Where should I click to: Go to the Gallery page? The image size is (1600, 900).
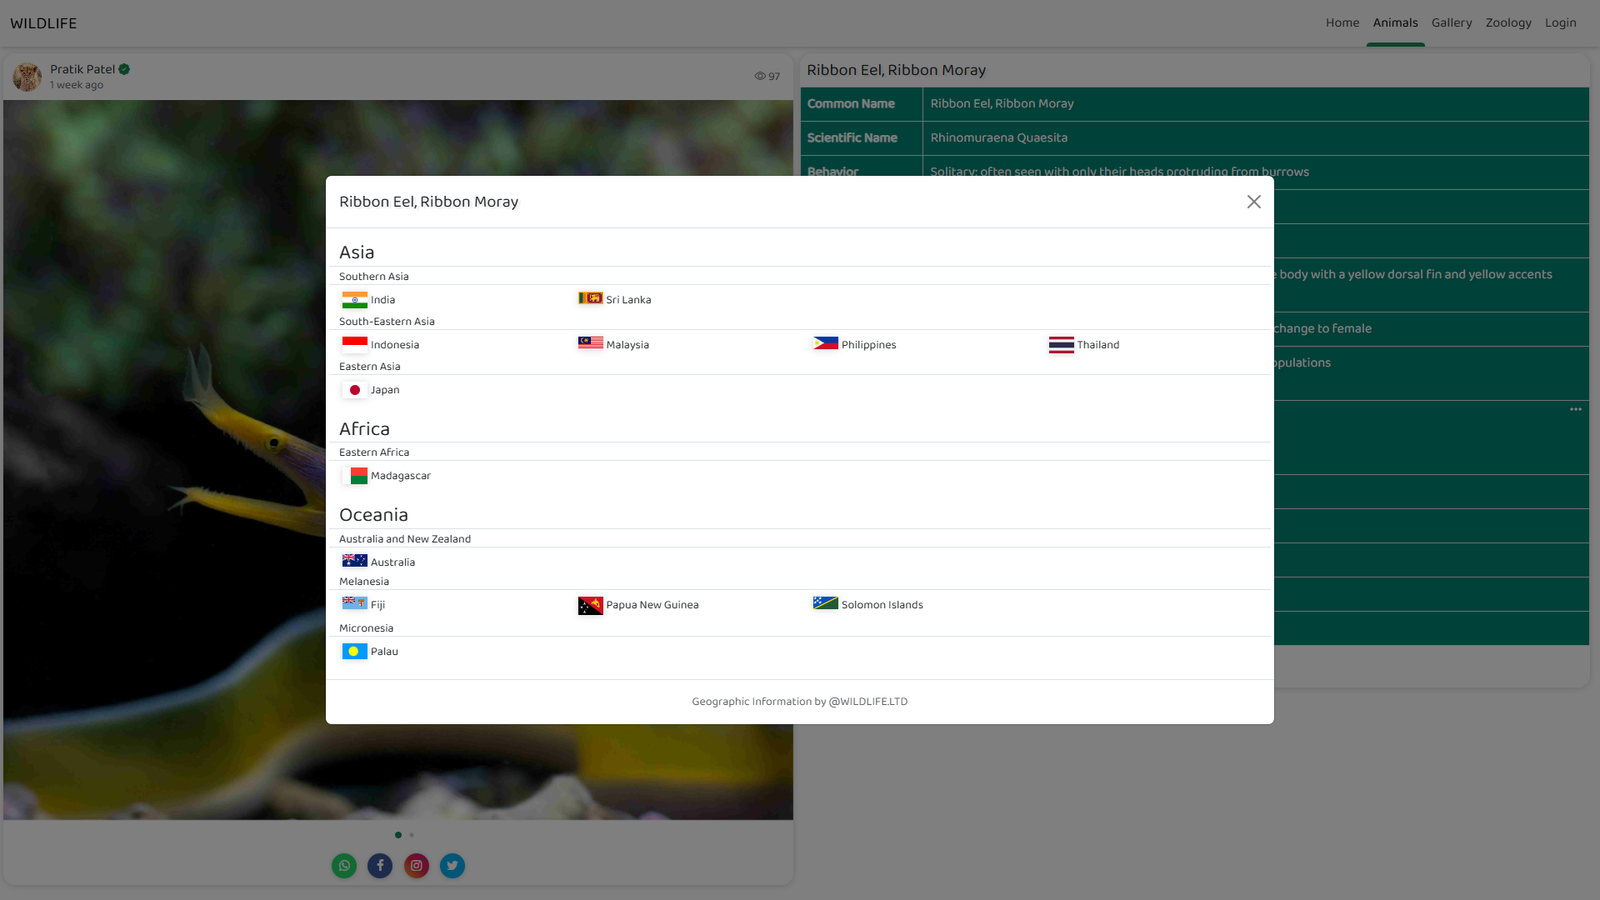[x=1451, y=23]
